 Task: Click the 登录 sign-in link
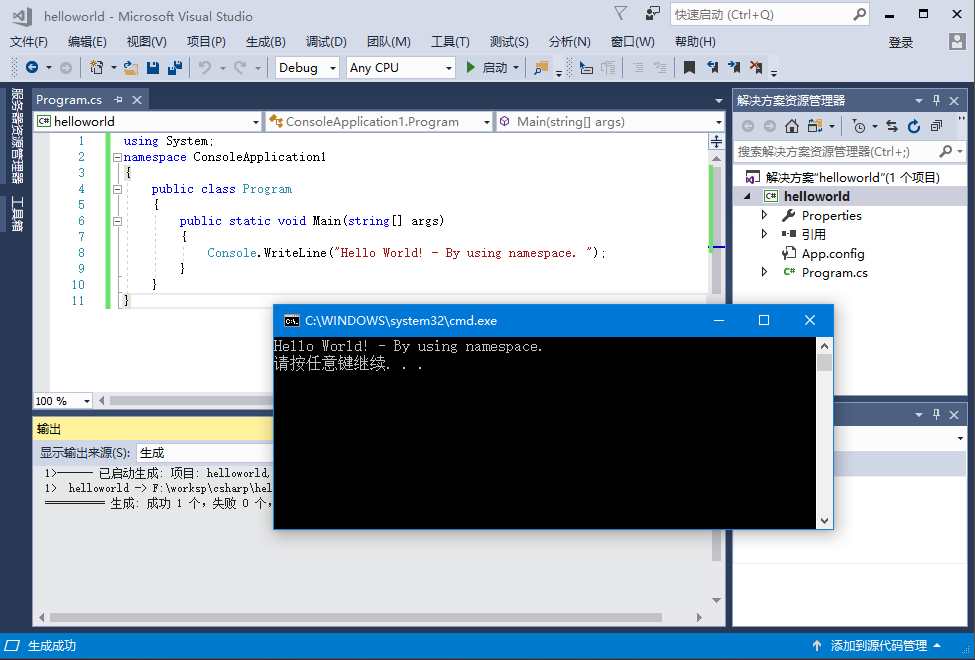pos(900,42)
